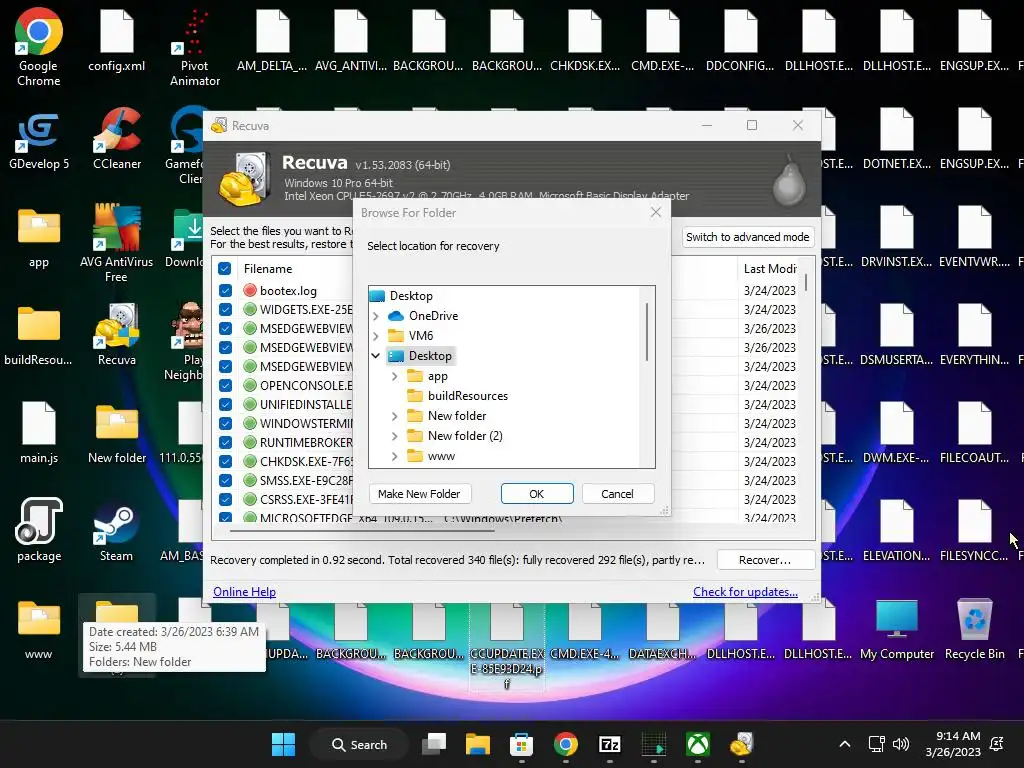Switch to Recuva in taskbar

click(741, 744)
